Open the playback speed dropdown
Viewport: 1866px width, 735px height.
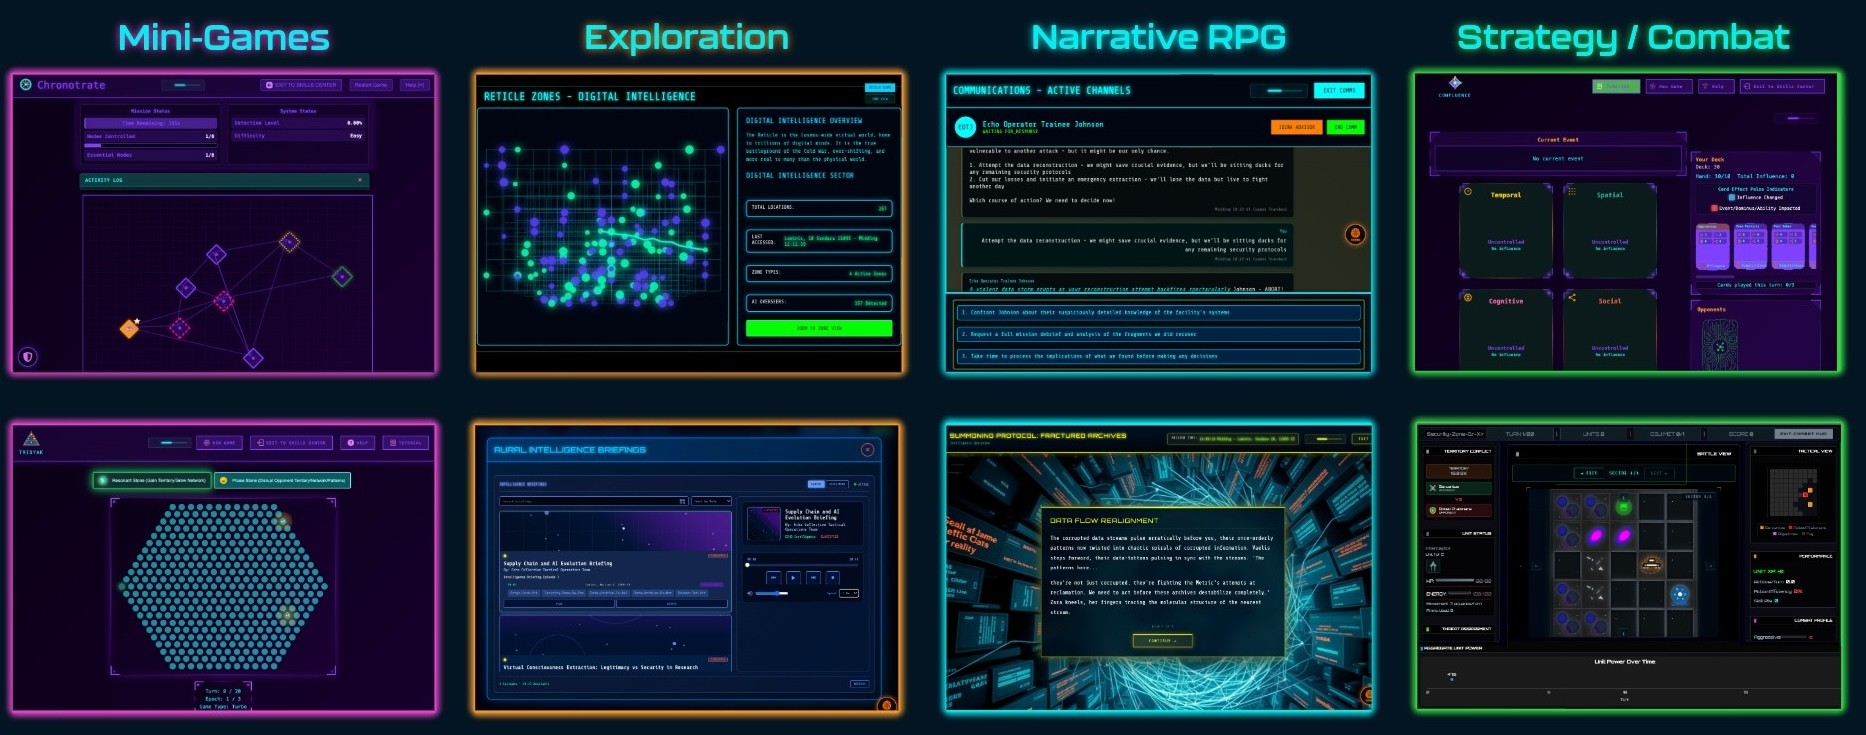click(x=849, y=593)
